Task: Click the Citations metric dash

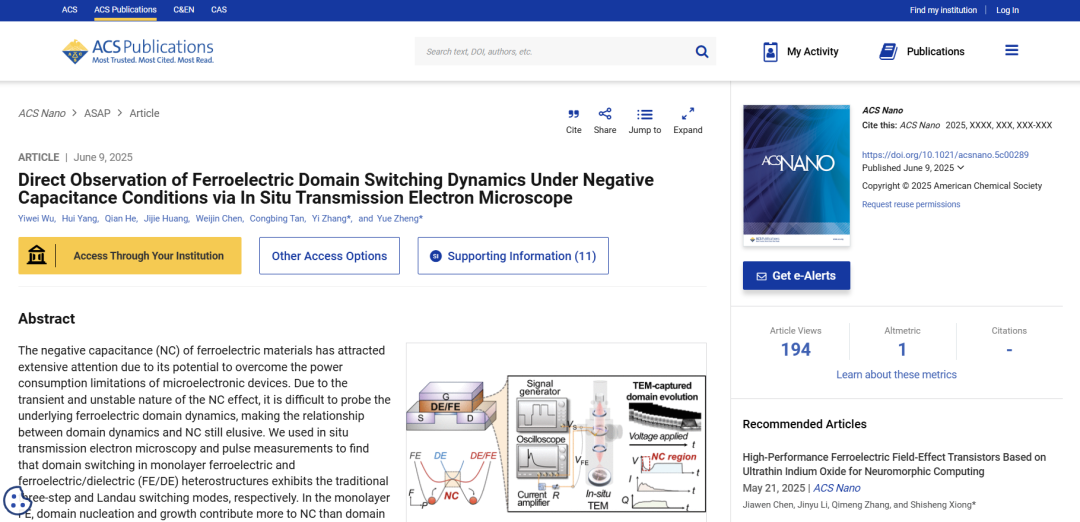Action: click(x=1009, y=350)
